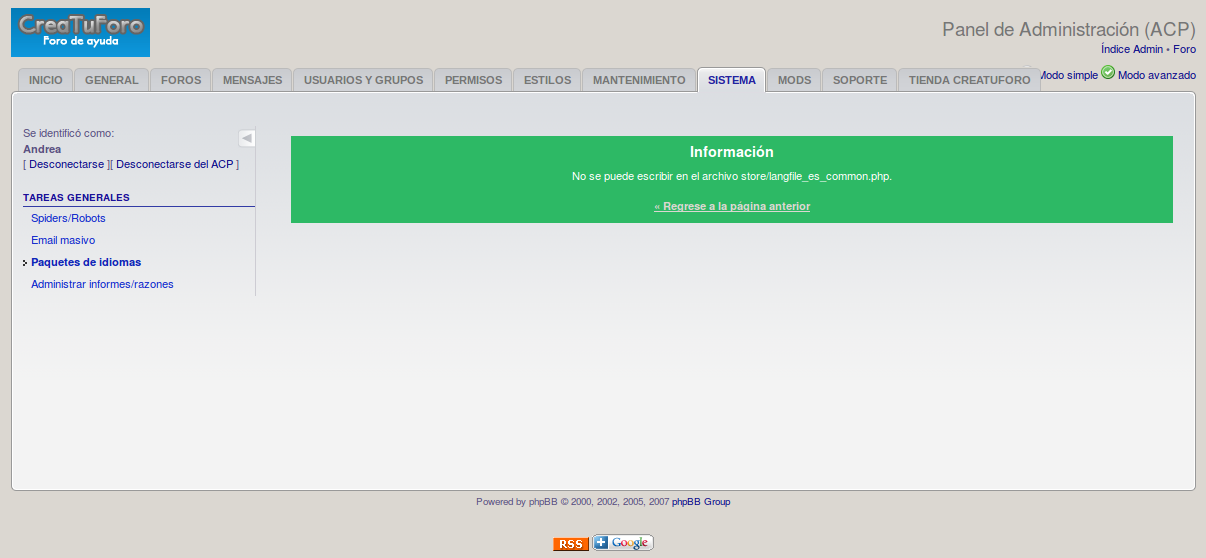Click Regrese a la página anterior link
Viewport: 1206px width, 558px height.
732,206
